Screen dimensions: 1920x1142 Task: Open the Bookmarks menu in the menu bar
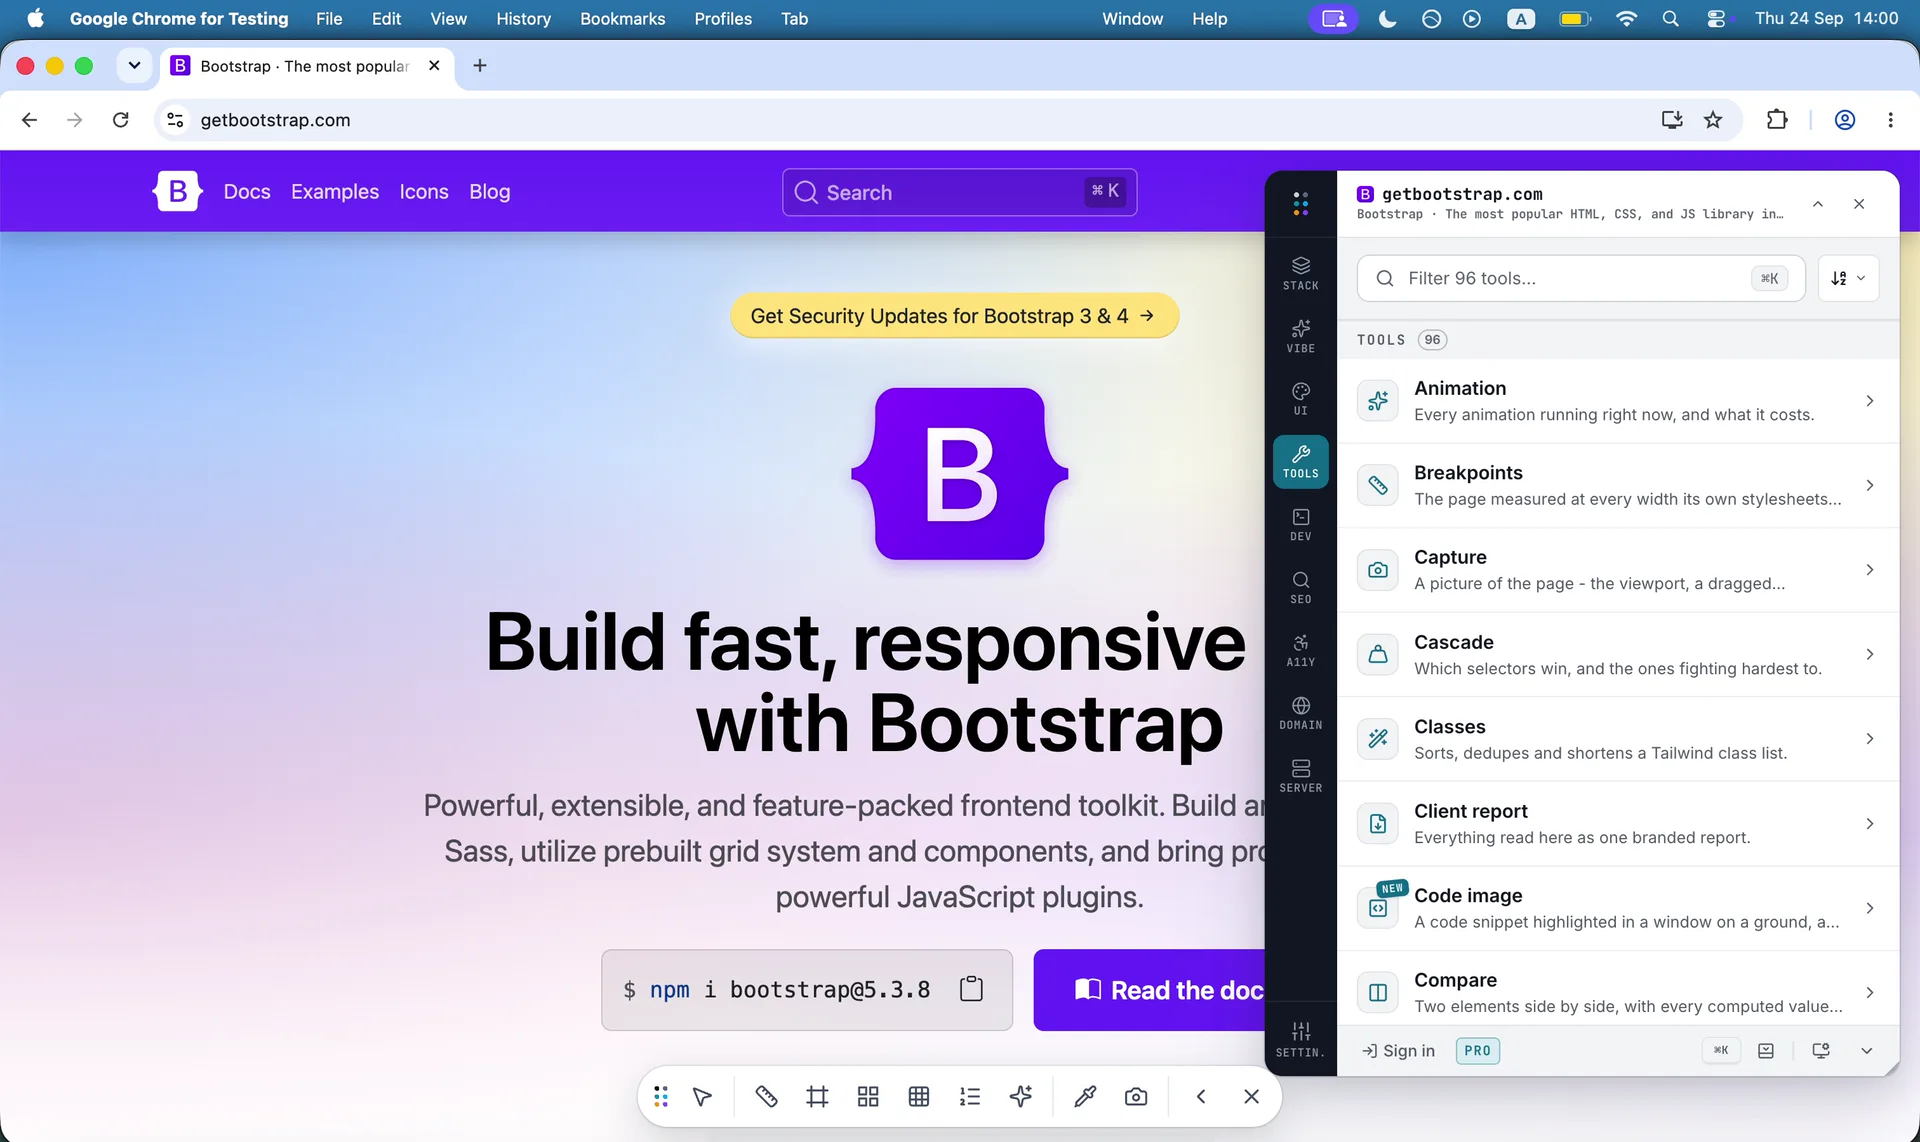click(622, 18)
